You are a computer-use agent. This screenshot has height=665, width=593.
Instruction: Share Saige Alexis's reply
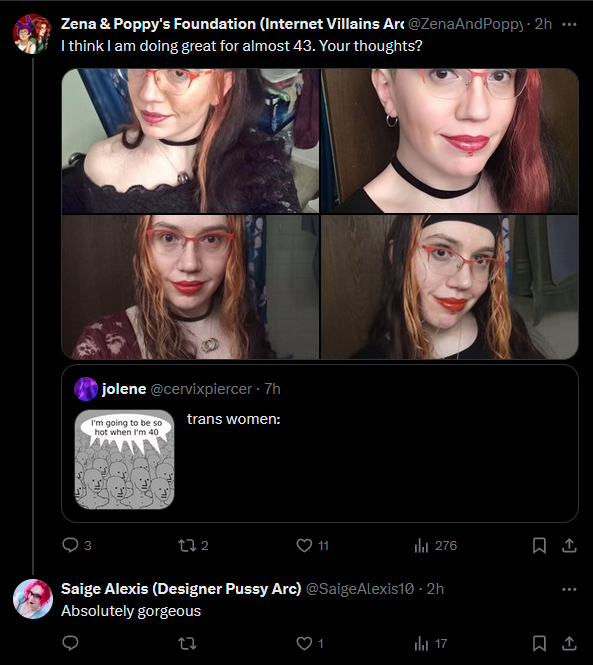pos(569,643)
